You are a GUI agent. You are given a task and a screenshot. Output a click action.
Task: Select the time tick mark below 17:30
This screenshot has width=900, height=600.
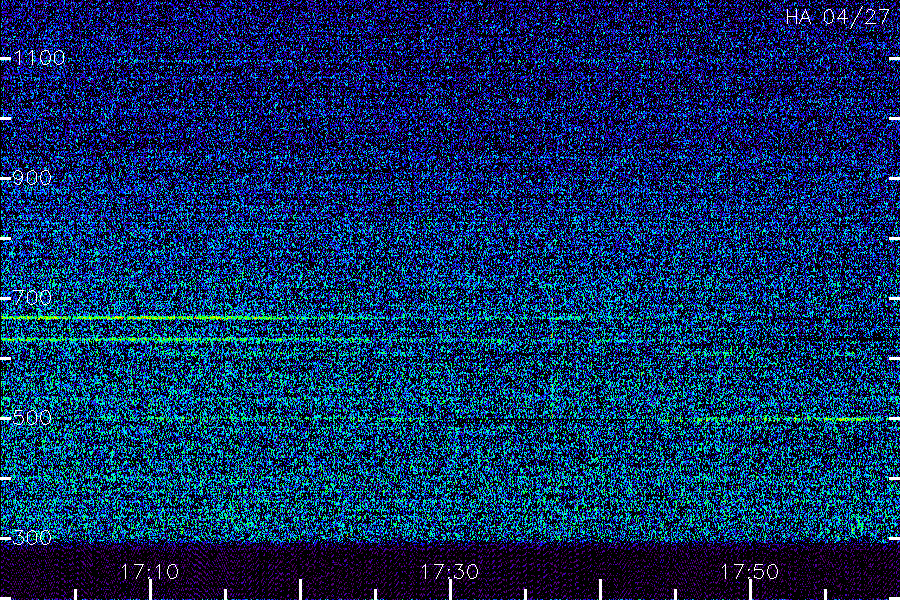(451, 590)
